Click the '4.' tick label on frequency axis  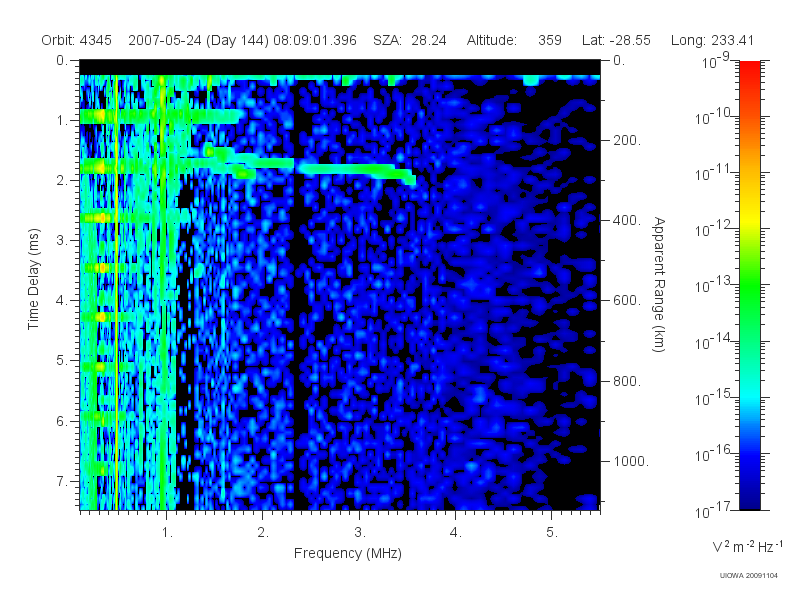tap(456, 533)
